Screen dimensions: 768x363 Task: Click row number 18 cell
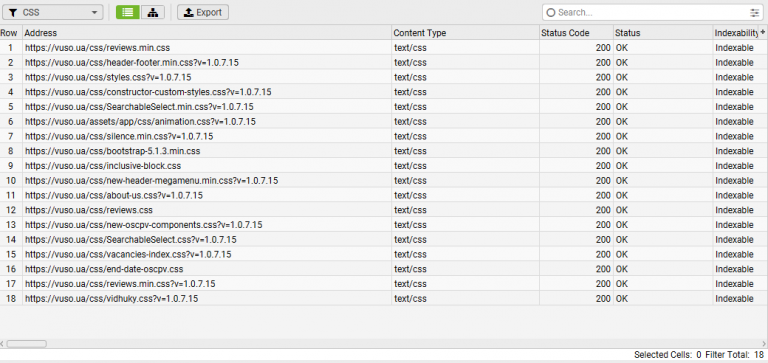[11, 298]
